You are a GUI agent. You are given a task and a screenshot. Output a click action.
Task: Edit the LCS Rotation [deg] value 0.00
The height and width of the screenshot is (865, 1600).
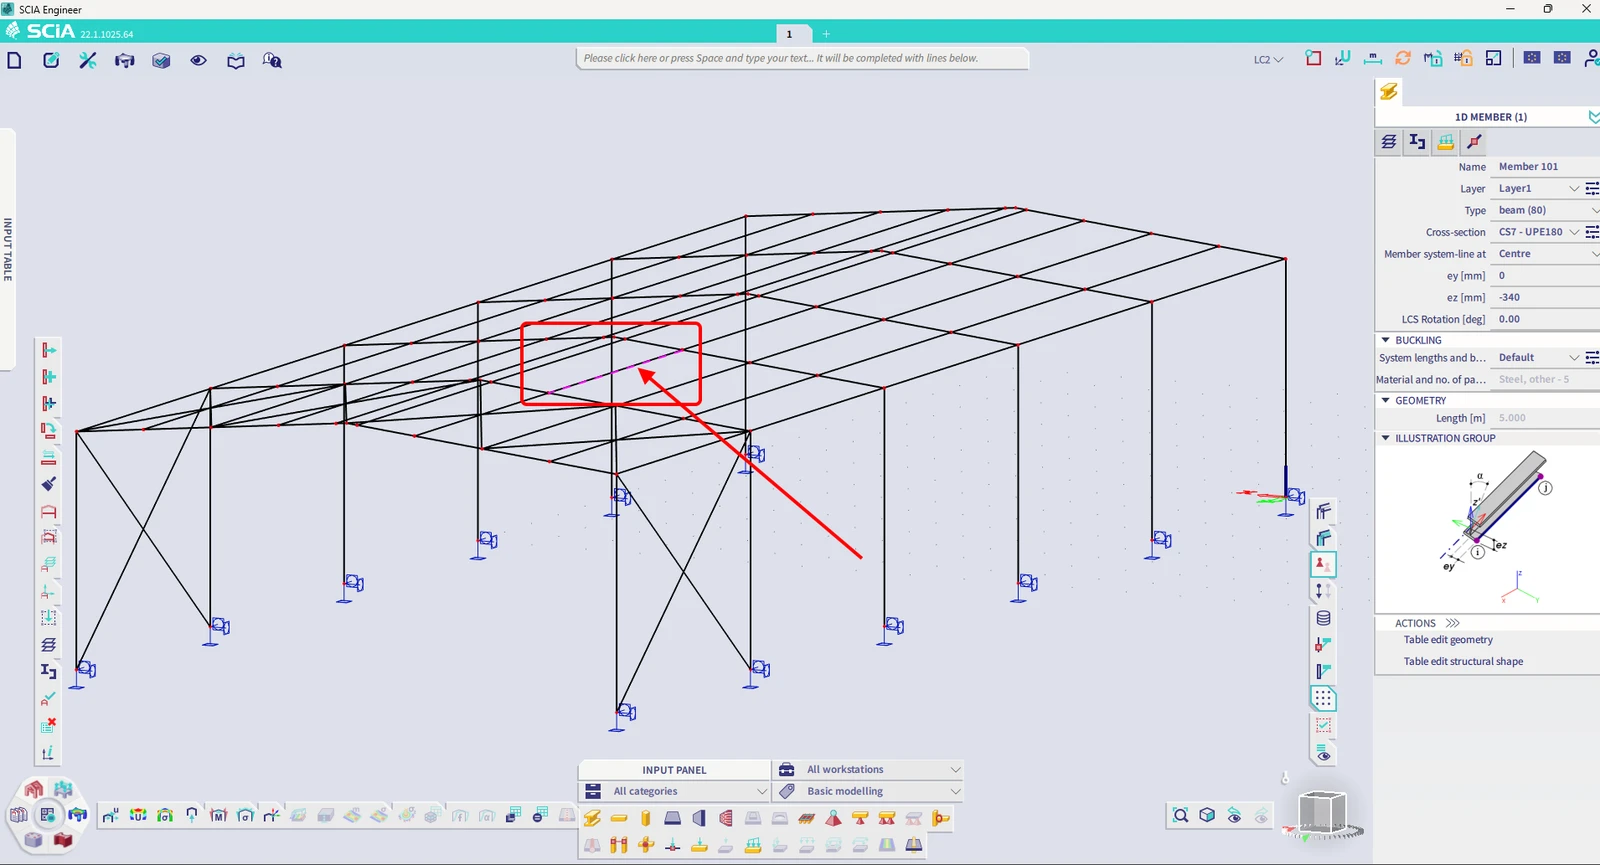1545,319
